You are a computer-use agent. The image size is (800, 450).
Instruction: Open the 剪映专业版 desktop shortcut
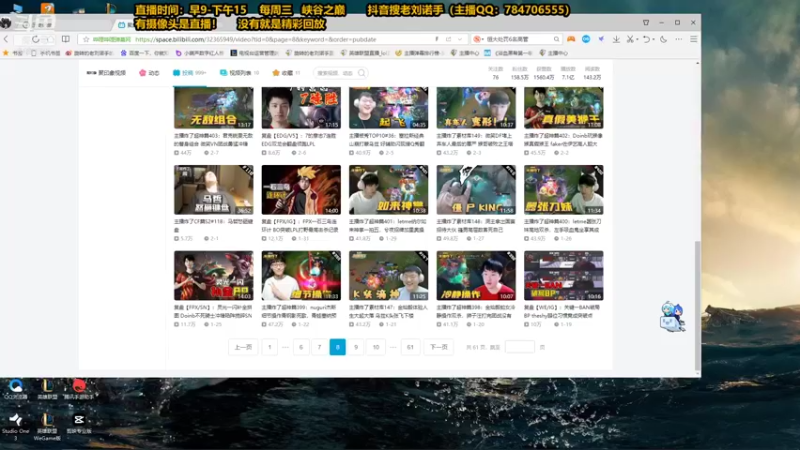pos(79,423)
